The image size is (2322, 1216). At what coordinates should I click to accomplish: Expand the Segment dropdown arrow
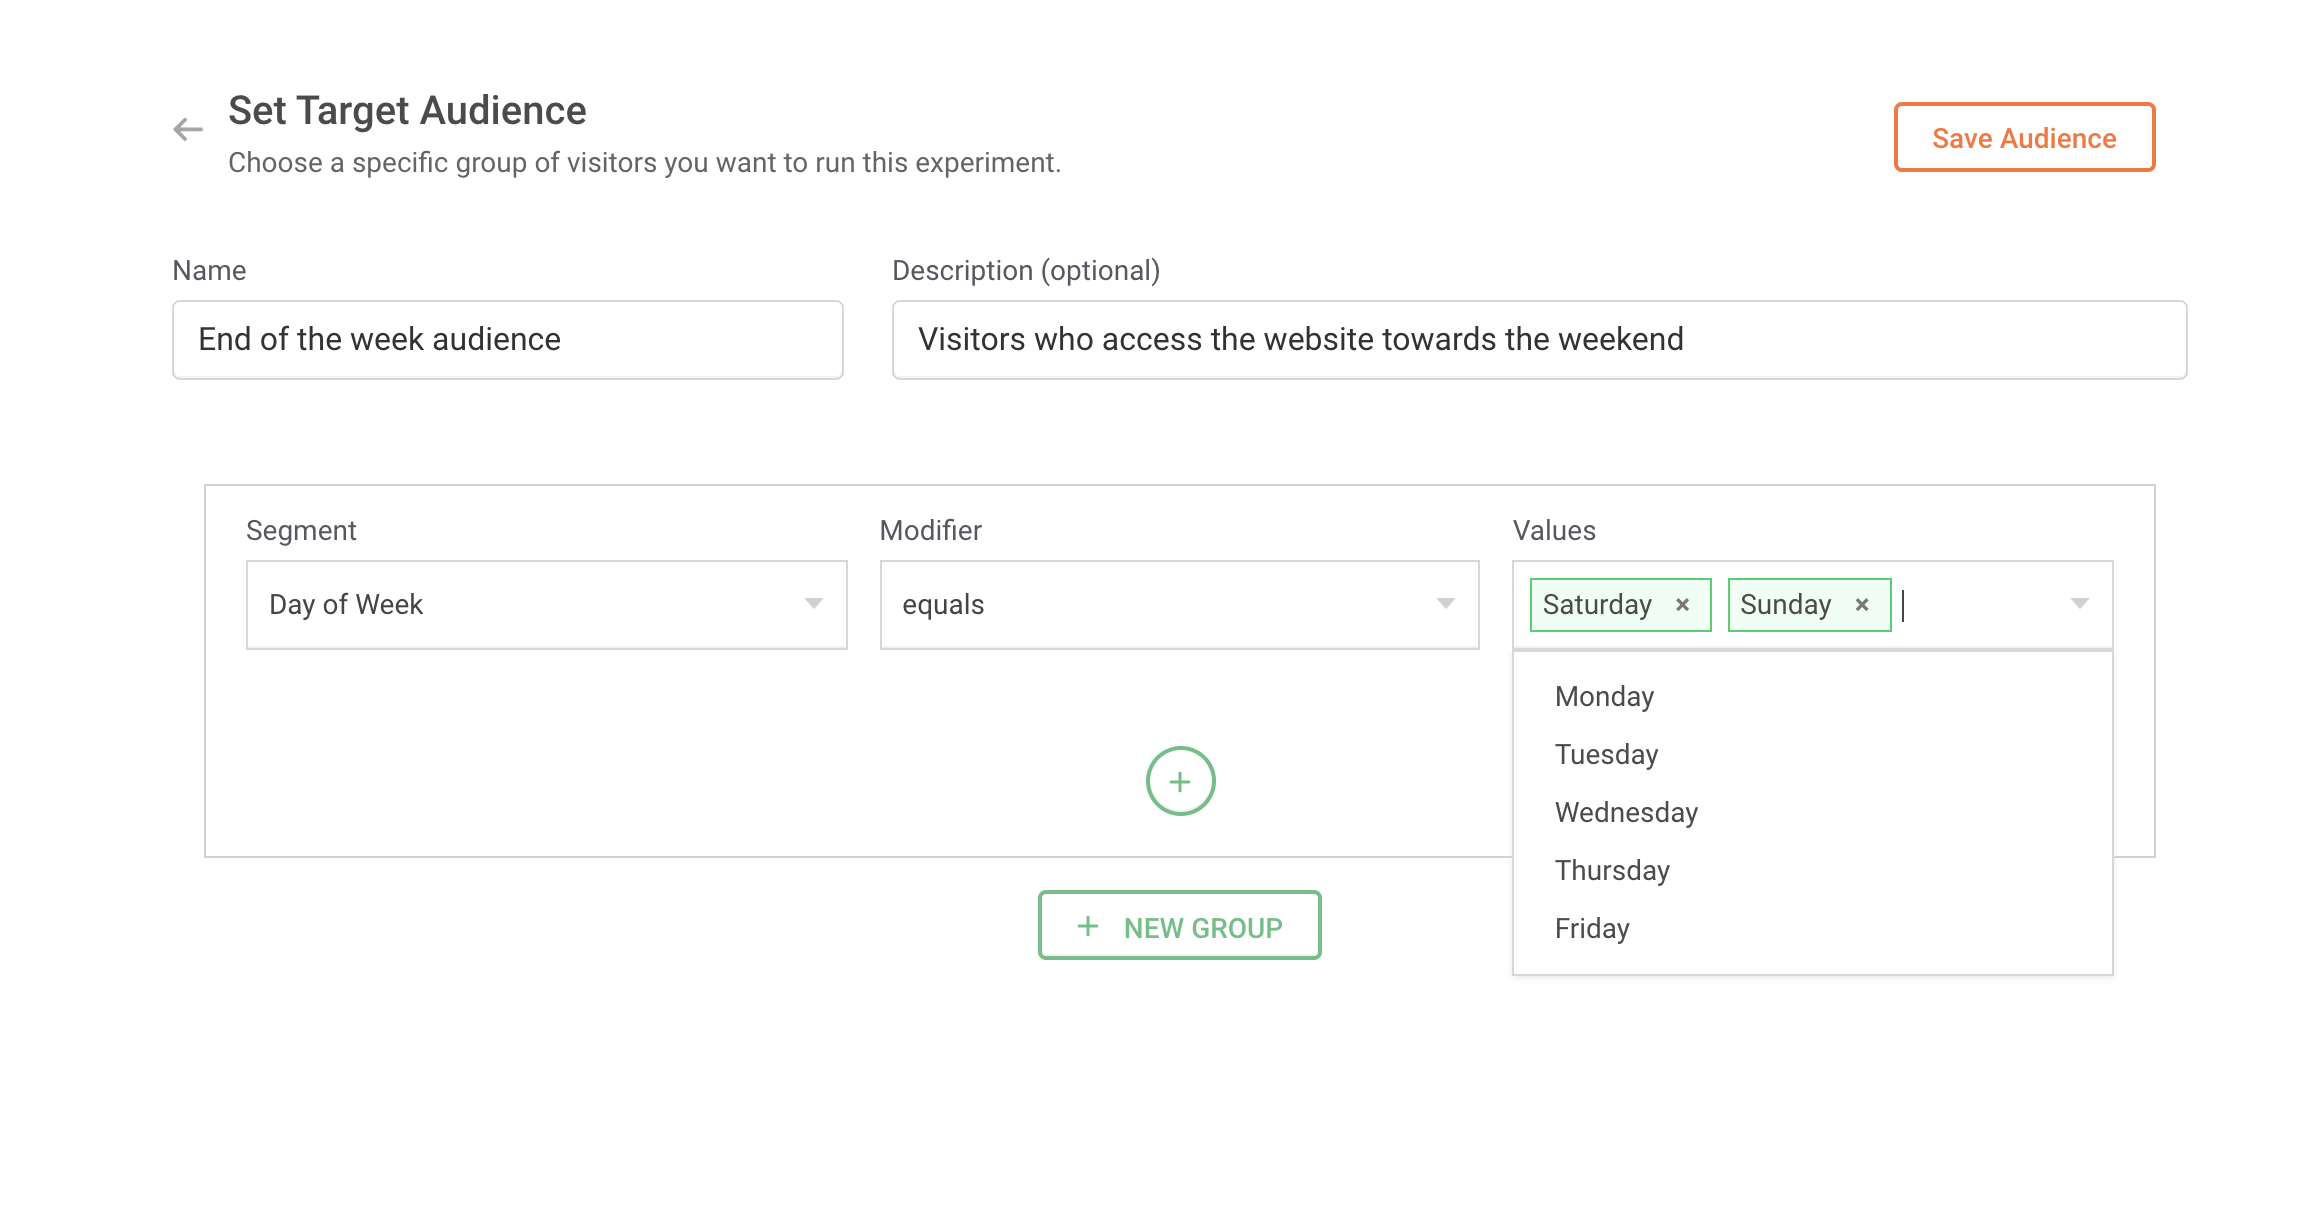coord(813,604)
